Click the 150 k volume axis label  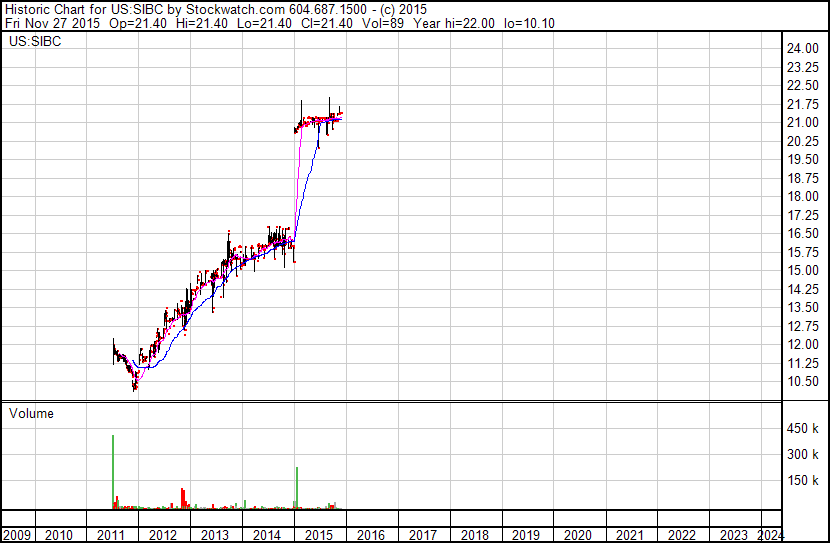click(802, 481)
